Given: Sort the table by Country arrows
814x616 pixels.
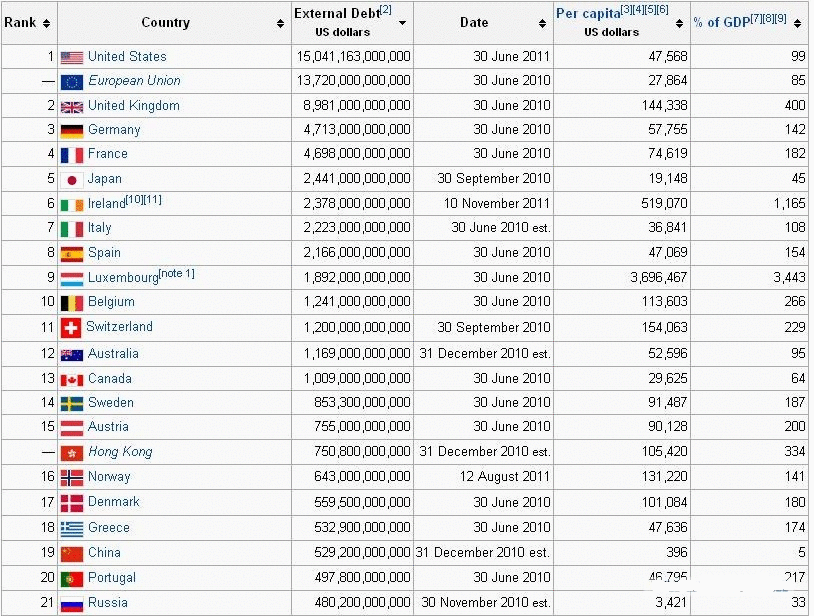Looking at the screenshot, I should [280, 23].
